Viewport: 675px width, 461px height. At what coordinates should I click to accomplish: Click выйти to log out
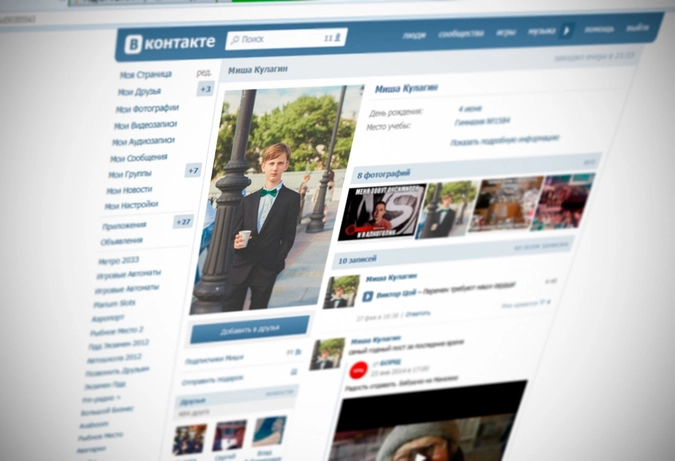(637, 28)
